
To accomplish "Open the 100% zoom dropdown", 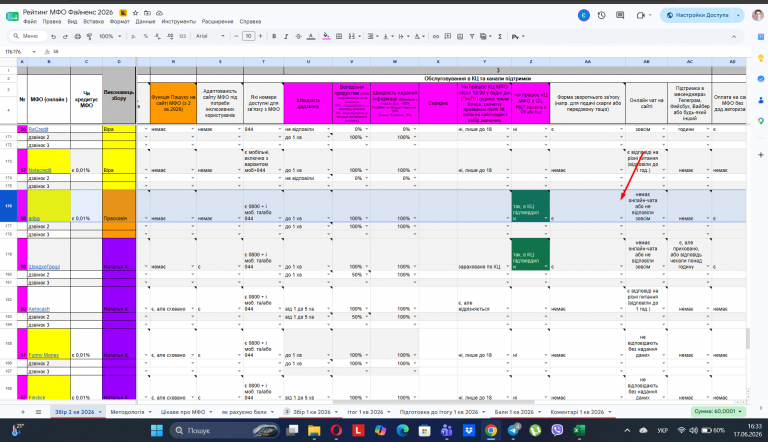I will pyautogui.click(x=110, y=36).
